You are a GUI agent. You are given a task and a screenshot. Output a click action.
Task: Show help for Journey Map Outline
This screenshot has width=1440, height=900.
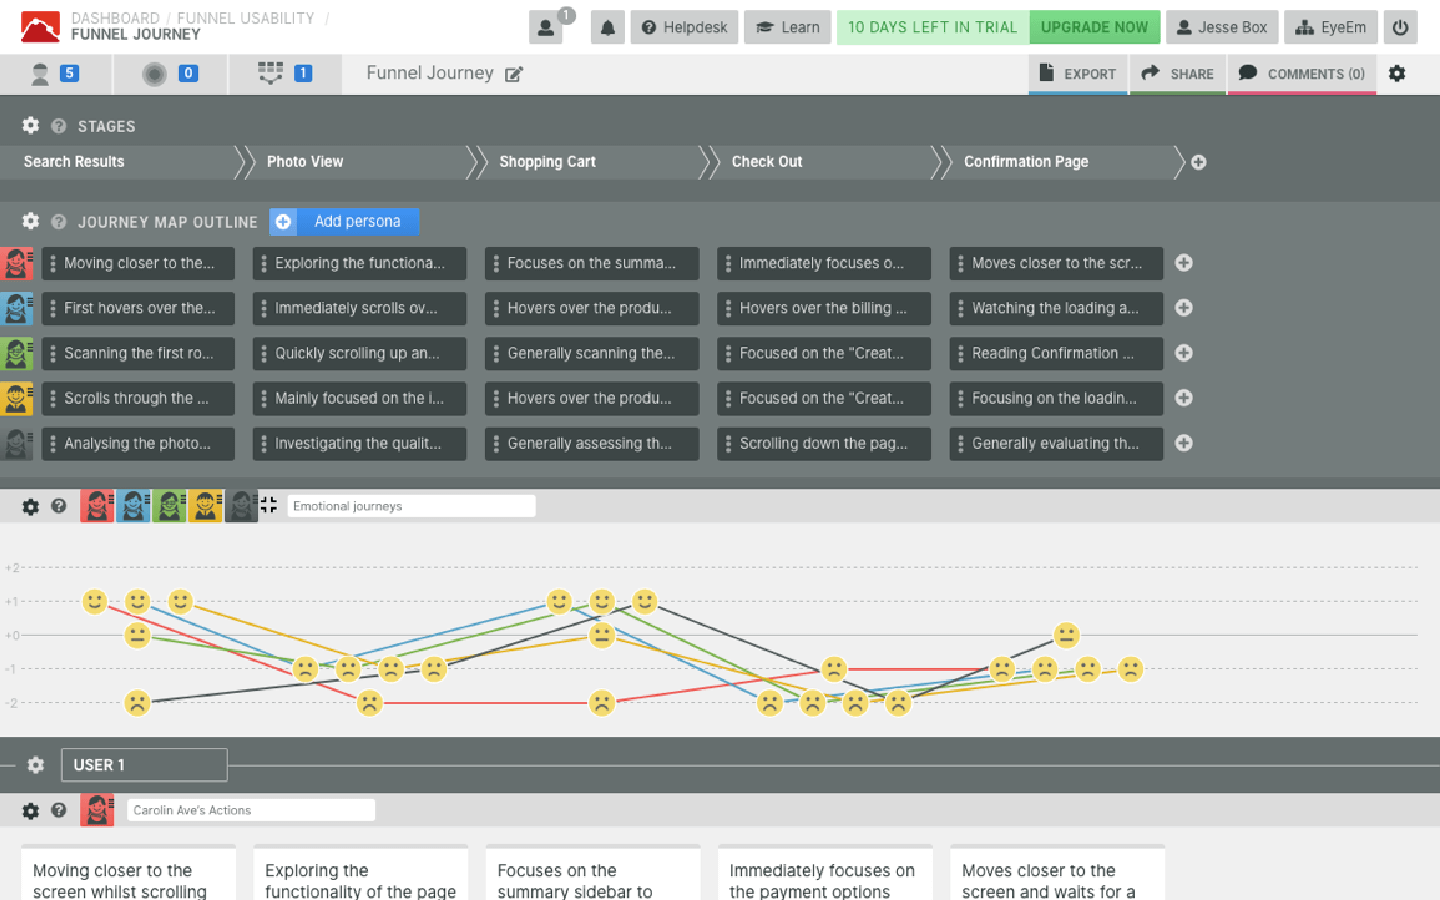point(59,222)
